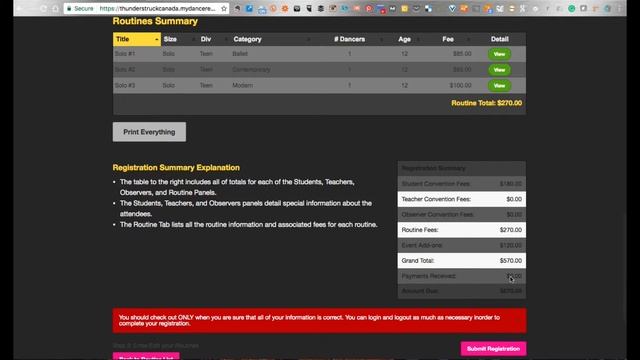Image resolution: width=640 pixels, height=360 pixels.
Task: Click the Pocket extension icon
Action: (416, 9)
